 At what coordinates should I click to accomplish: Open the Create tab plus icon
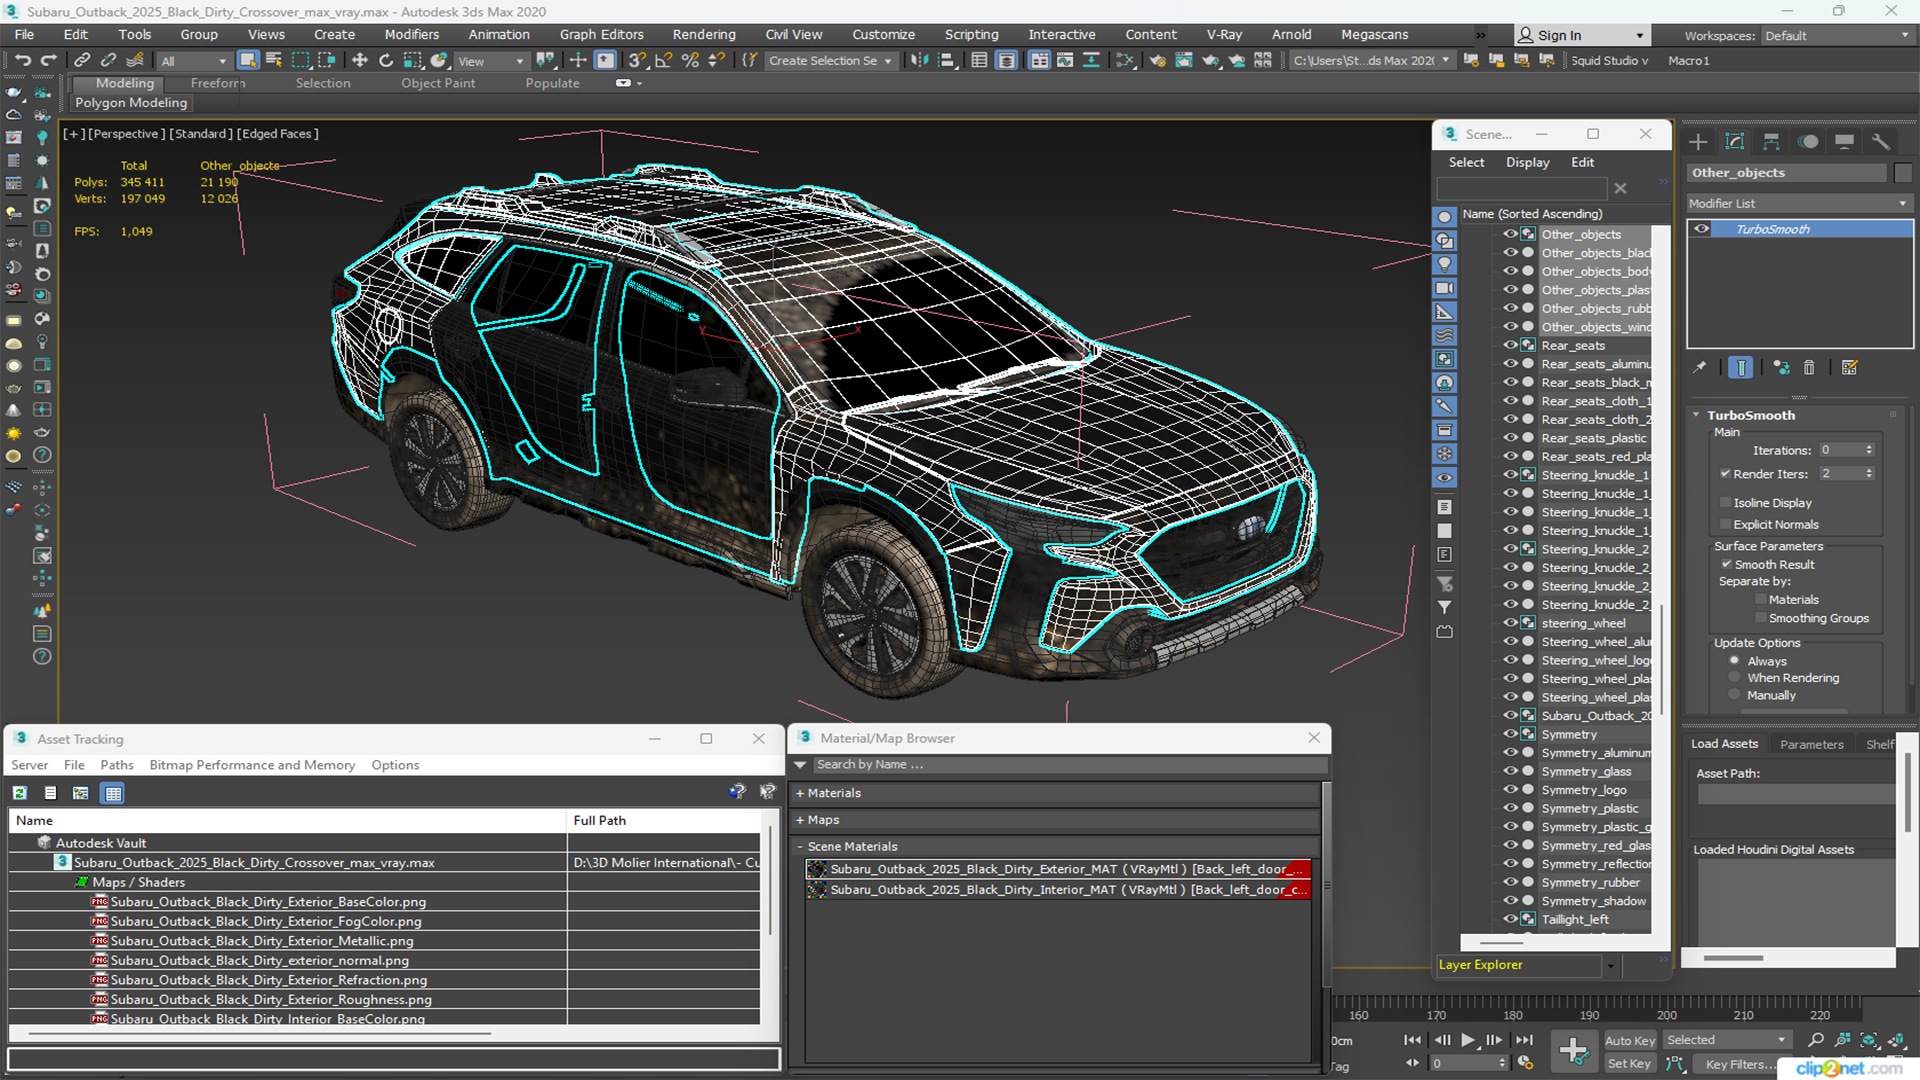point(1698,142)
